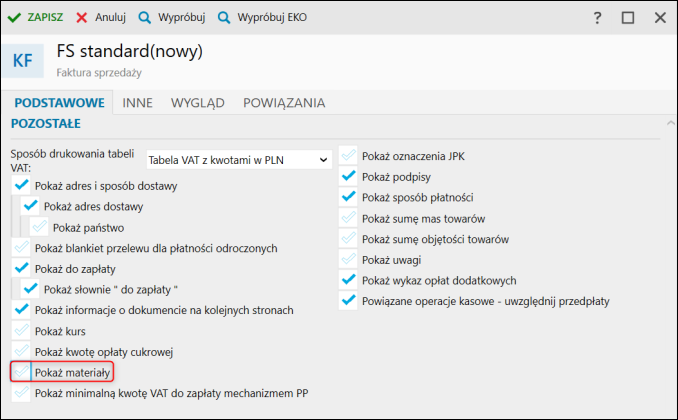Click the green checkmark ZAPISZ icon

pyautogui.click(x=14, y=18)
